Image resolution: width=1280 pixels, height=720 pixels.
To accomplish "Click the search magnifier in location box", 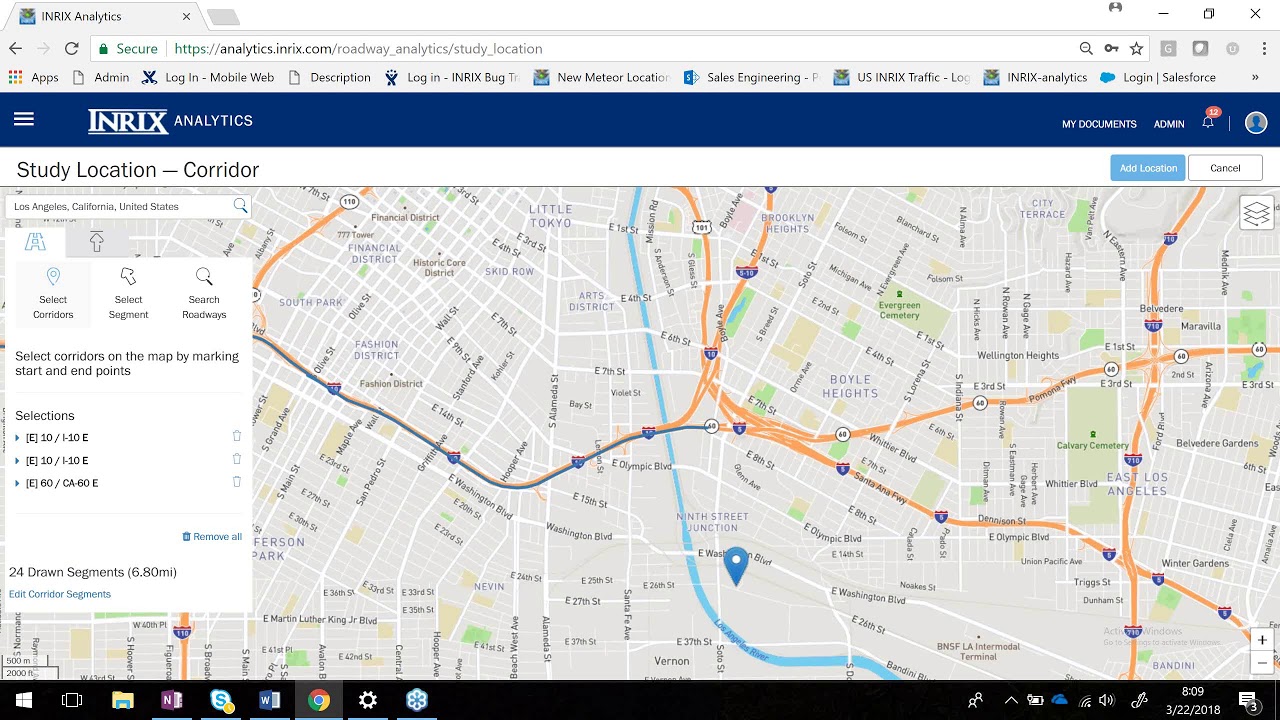I will (240, 206).
